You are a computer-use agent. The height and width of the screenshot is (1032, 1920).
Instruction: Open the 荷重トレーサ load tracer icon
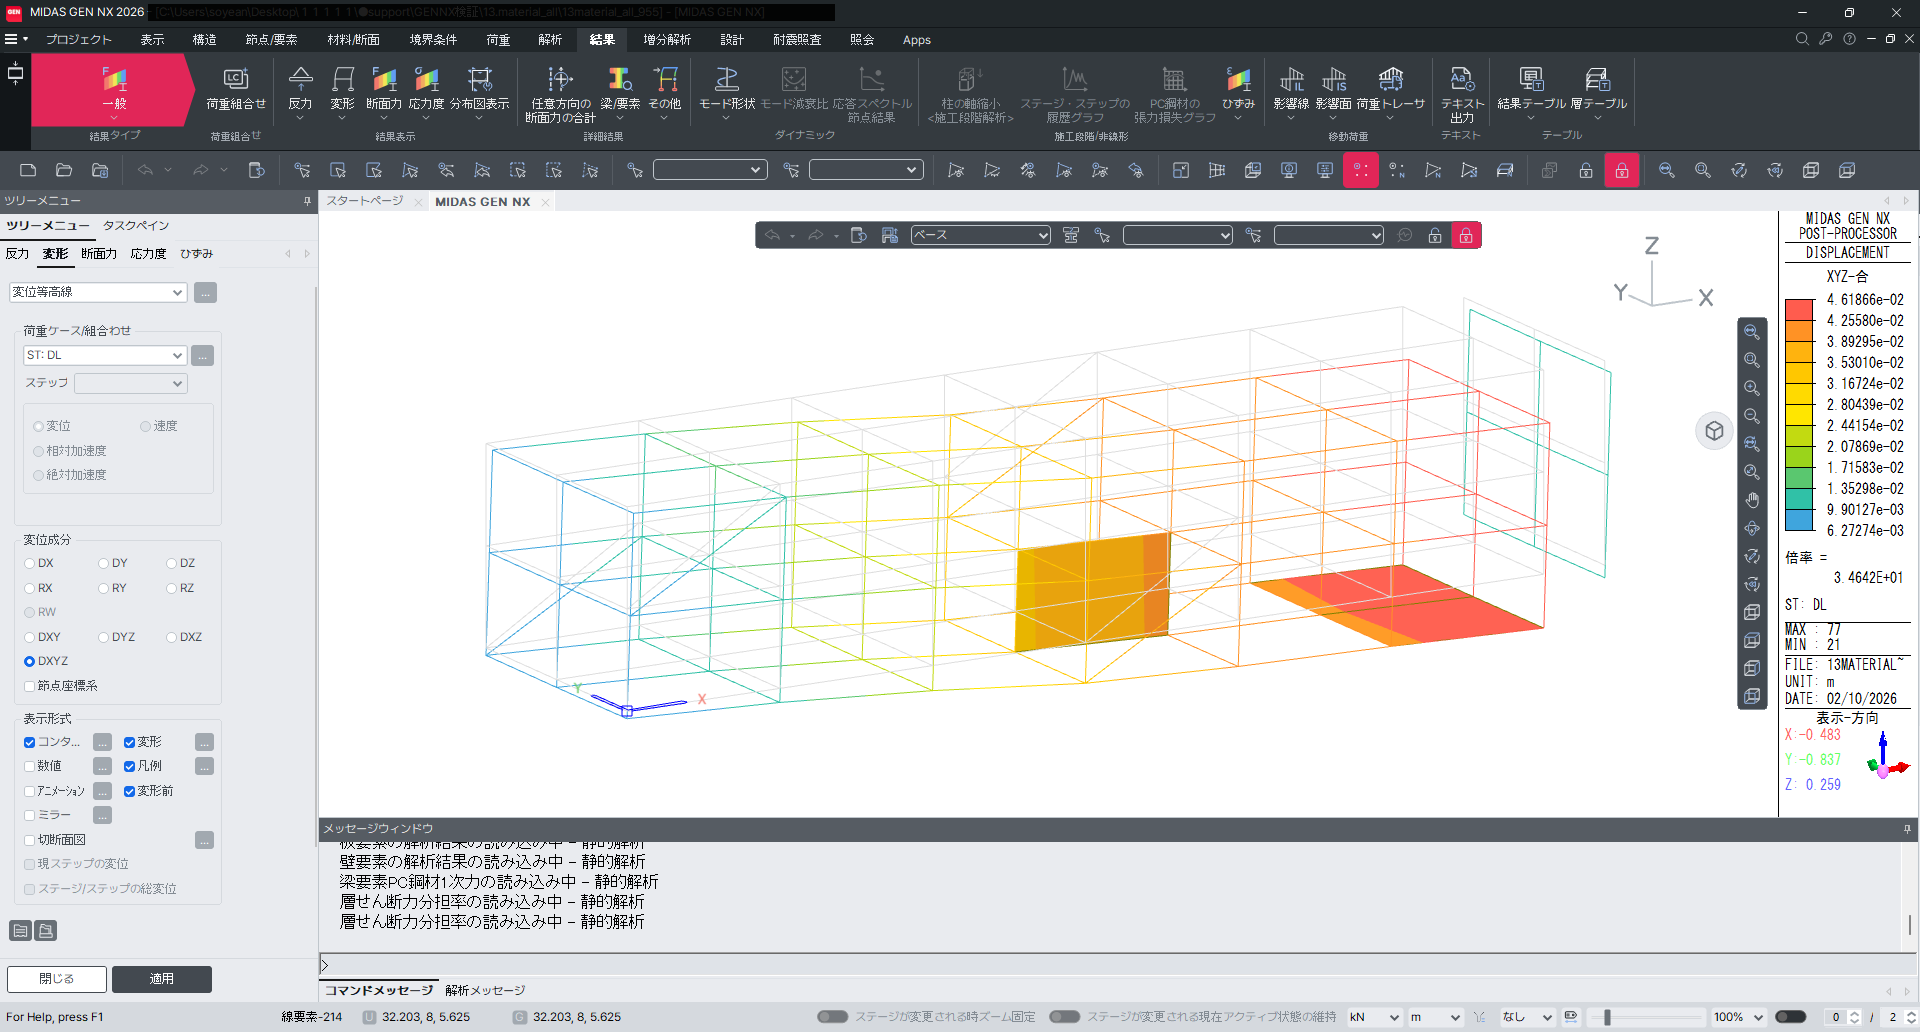point(1391,88)
